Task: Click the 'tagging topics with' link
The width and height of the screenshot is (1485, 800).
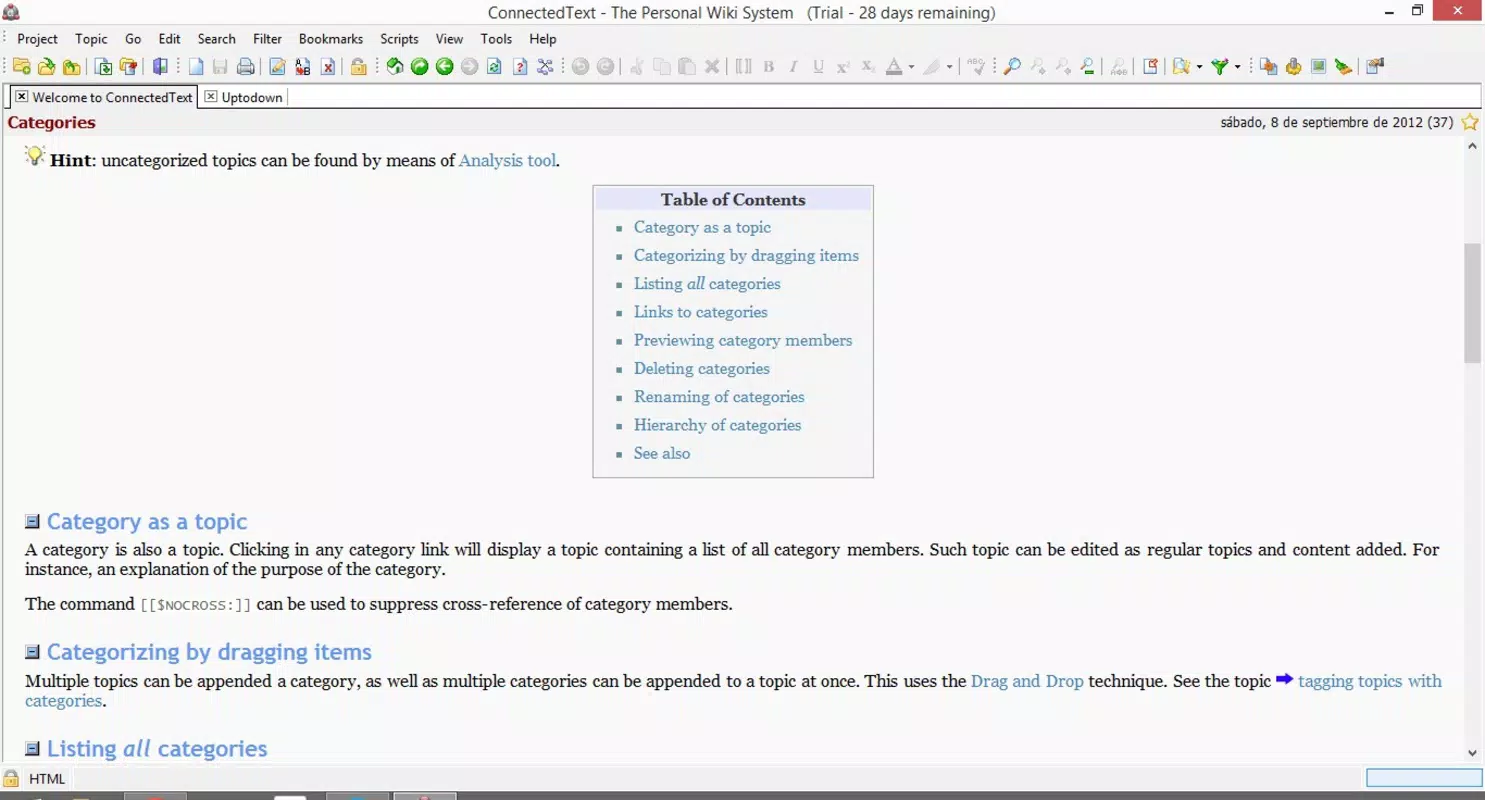Action: point(1370,681)
